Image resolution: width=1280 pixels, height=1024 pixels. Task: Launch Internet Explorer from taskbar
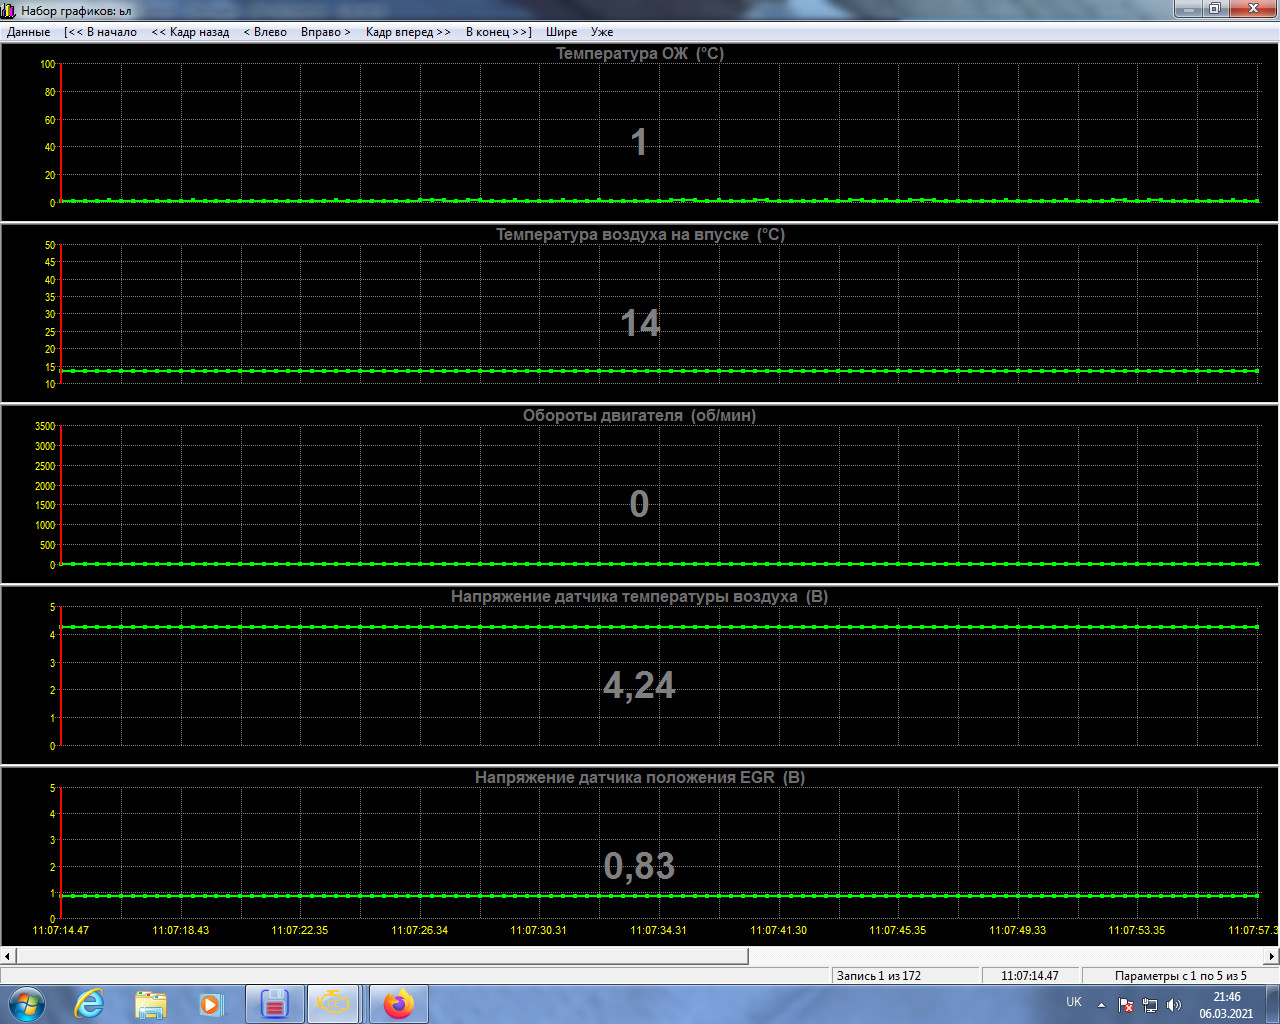tap(90, 1004)
